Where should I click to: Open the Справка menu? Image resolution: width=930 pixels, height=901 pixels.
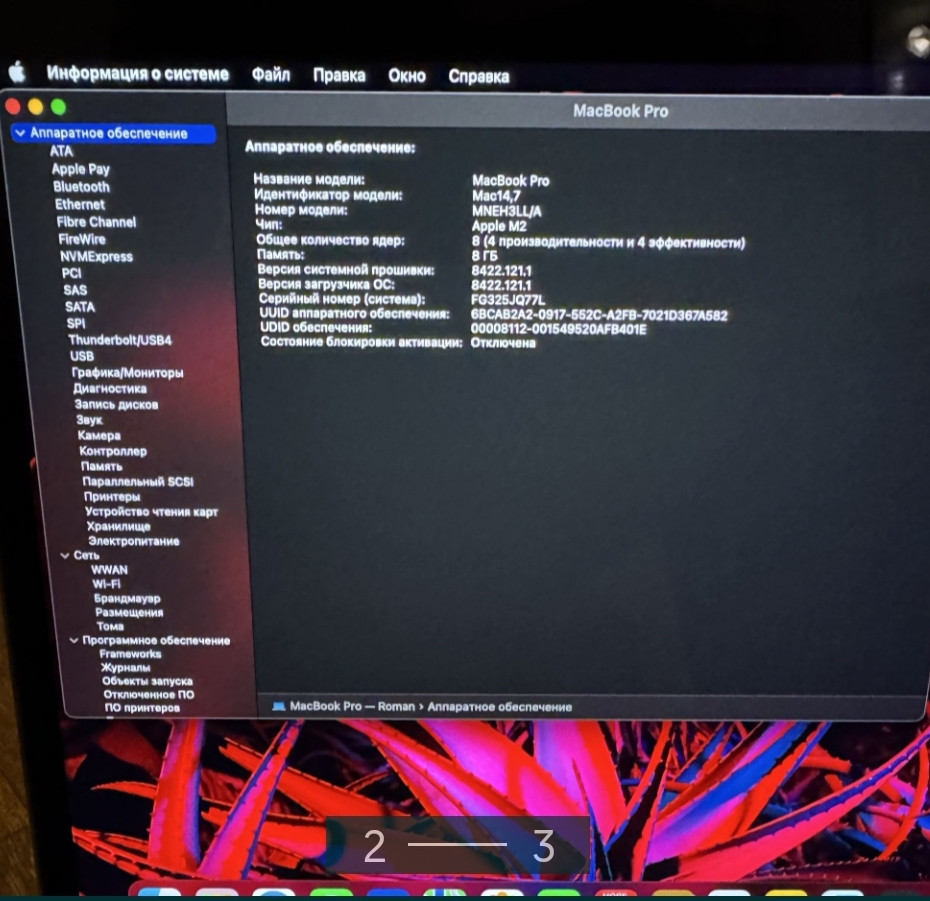tap(481, 76)
